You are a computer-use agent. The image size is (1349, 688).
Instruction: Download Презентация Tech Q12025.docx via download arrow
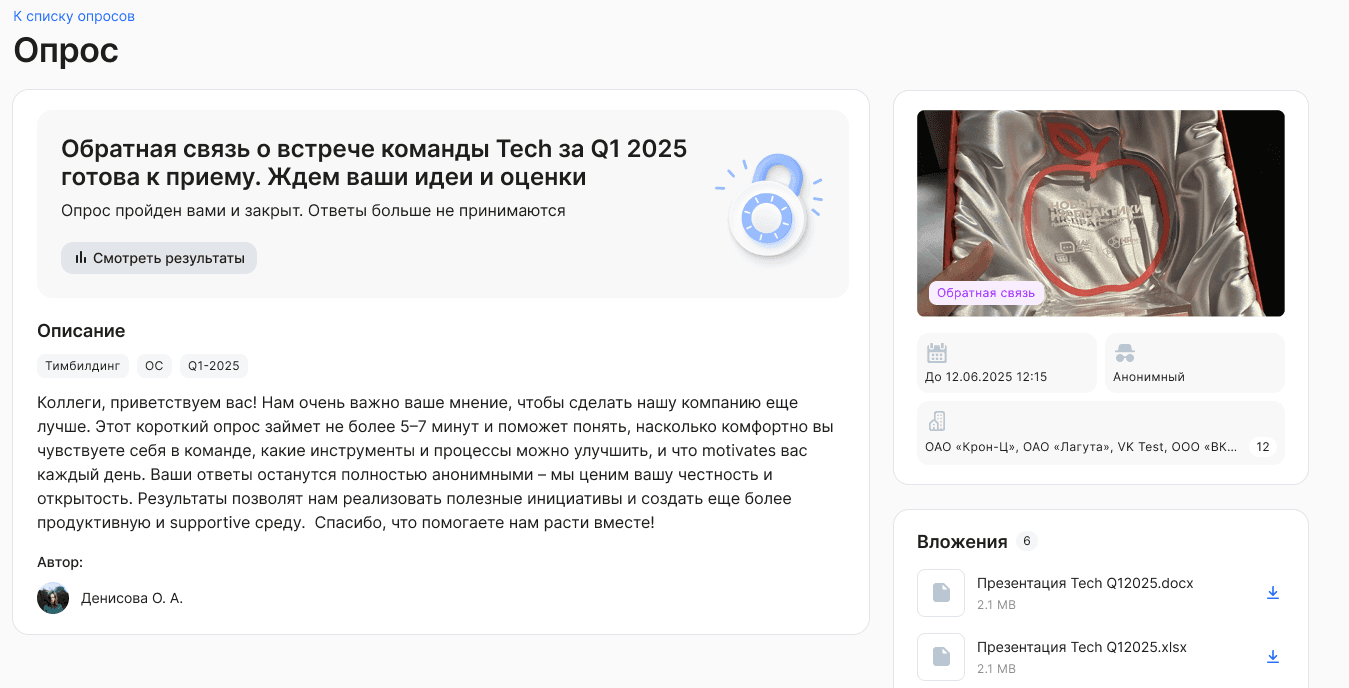(x=1273, y=591)
